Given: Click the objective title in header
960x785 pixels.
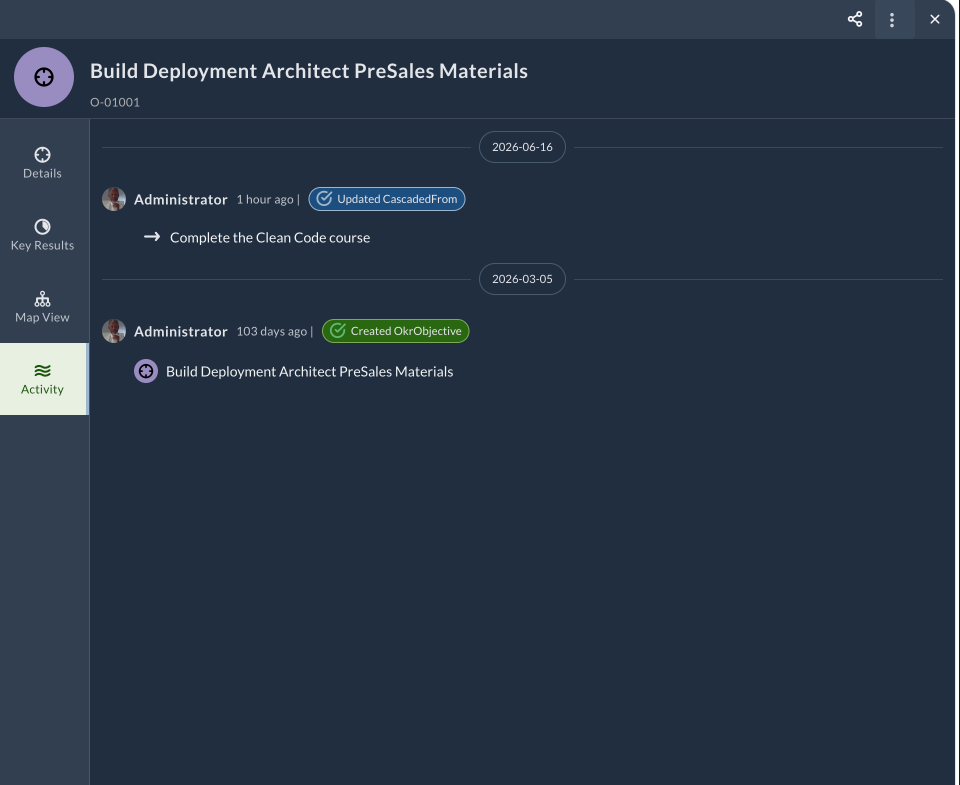Looking at the screenshot, I should coord(309,71).
